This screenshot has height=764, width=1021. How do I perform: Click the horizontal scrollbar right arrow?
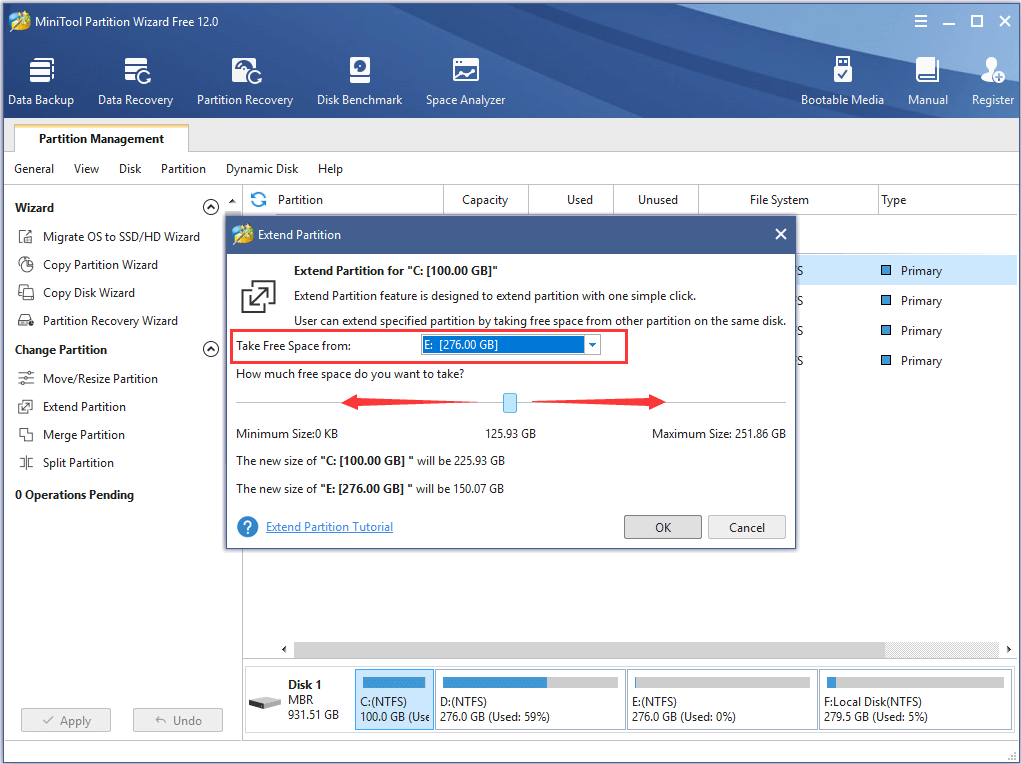1009,649
